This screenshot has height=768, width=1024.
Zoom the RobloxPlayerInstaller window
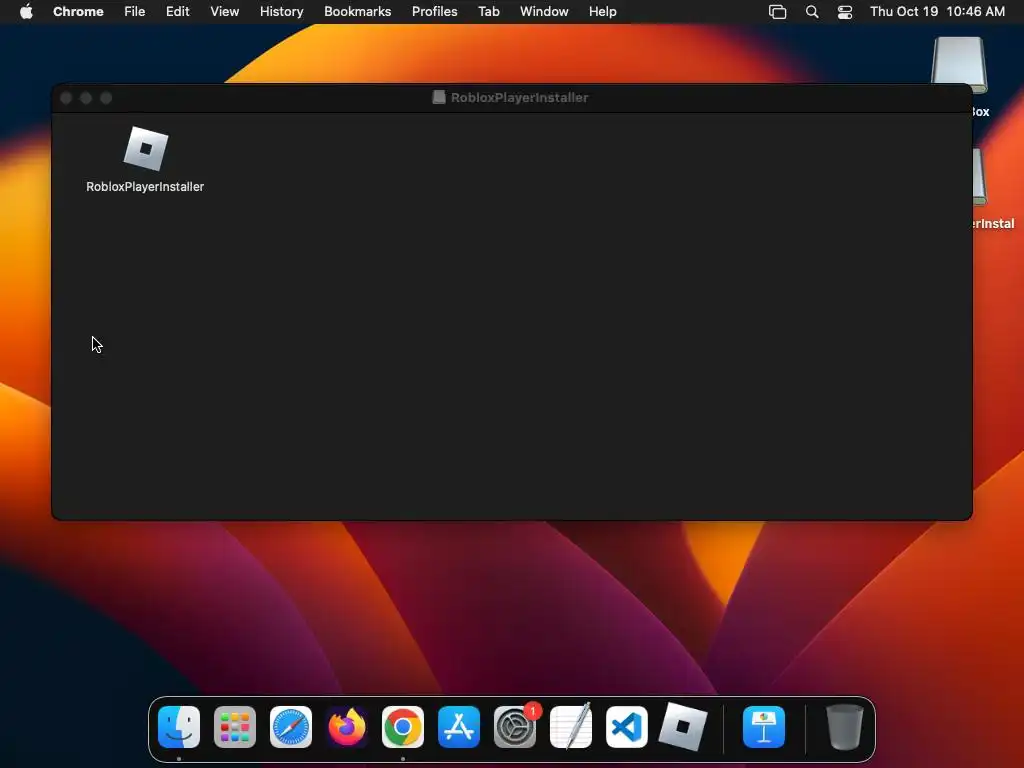[106, 98]
